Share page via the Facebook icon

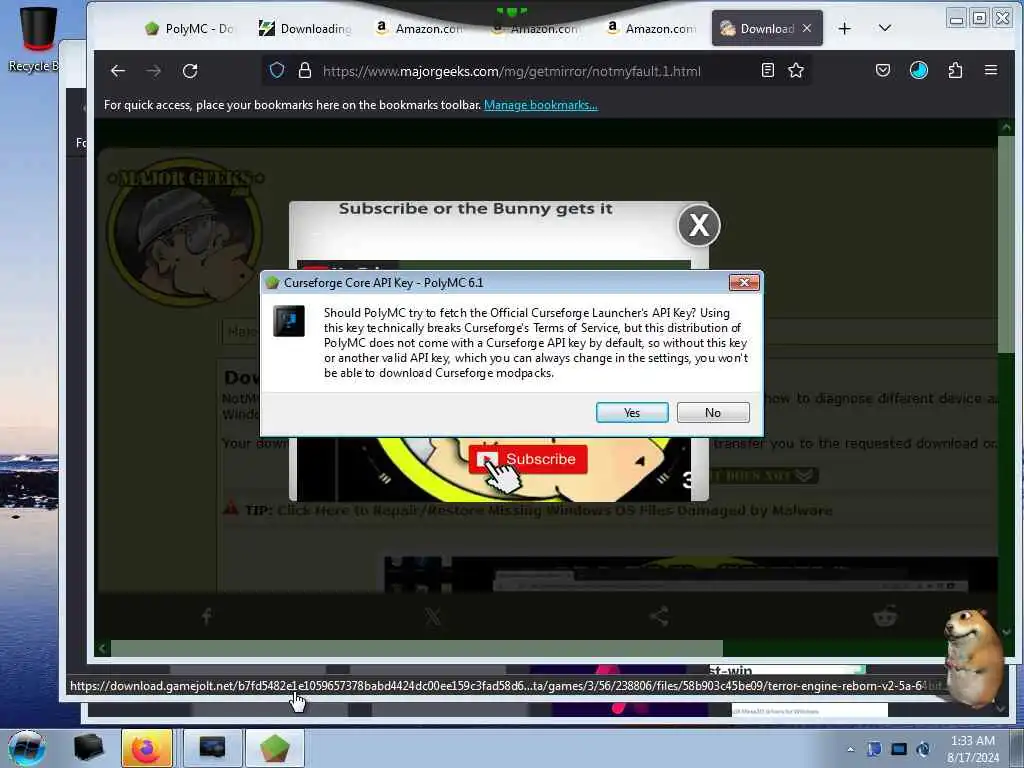[206, 616]
